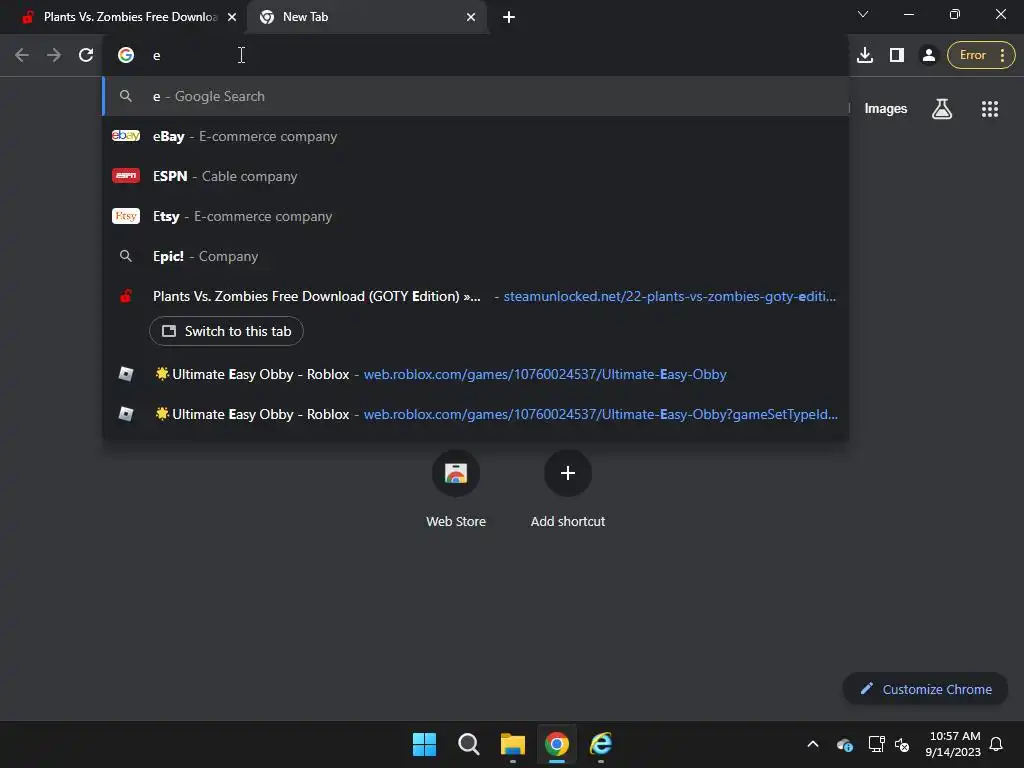Switch to the New Tab tab
The width and height of the screenshot is (1024, 768).
tap(366, 17)
